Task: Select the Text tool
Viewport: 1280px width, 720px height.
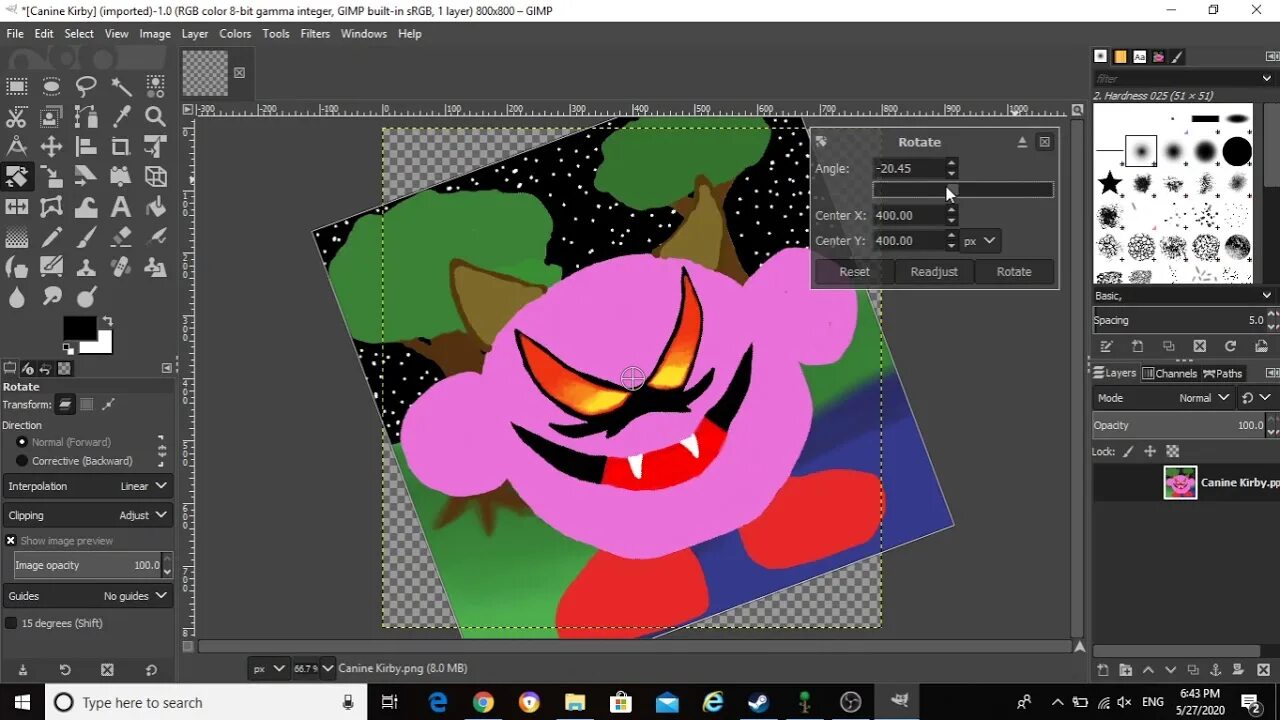Action: pyautogui.click(x=121, y=207)
